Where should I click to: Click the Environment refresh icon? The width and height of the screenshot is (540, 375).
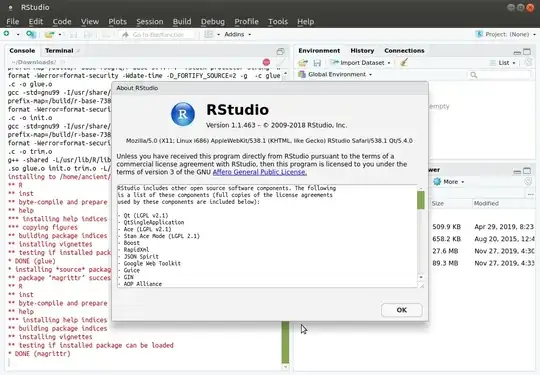(528, 63)
